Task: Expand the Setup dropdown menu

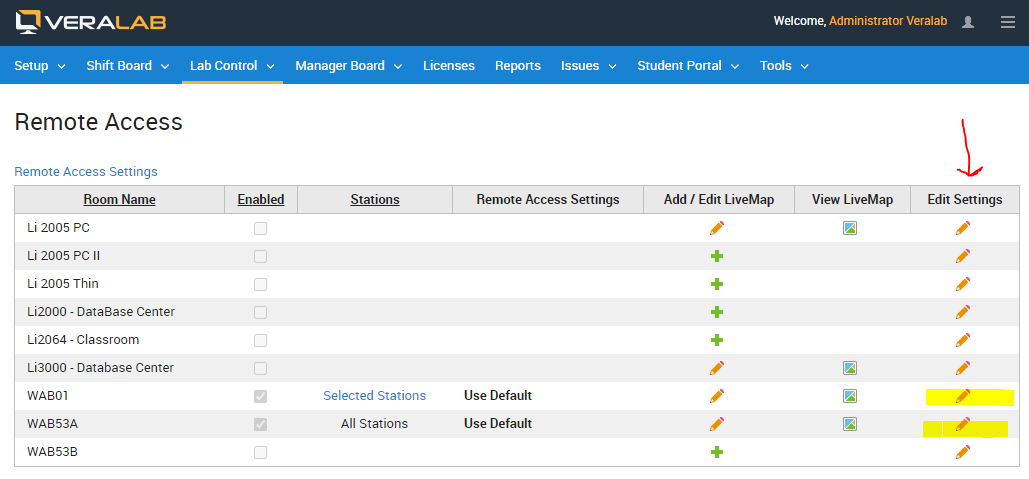Action: pyautogui.click(x=40, y=66)
